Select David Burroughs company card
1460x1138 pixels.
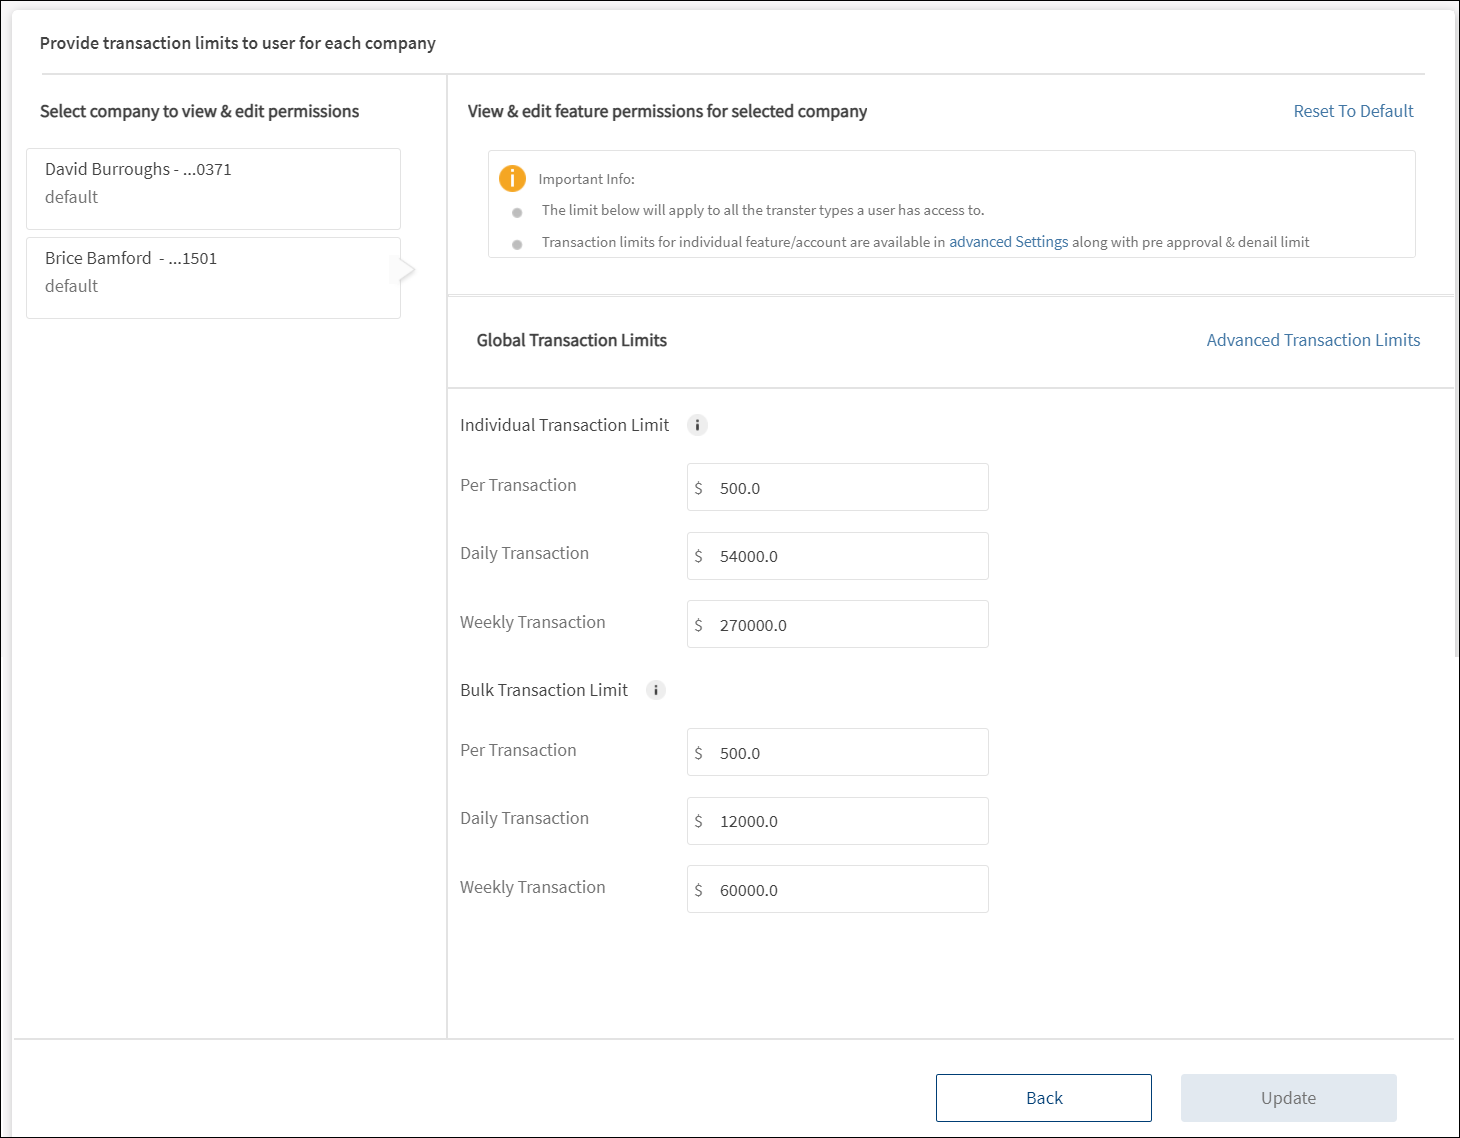(213, 189)
